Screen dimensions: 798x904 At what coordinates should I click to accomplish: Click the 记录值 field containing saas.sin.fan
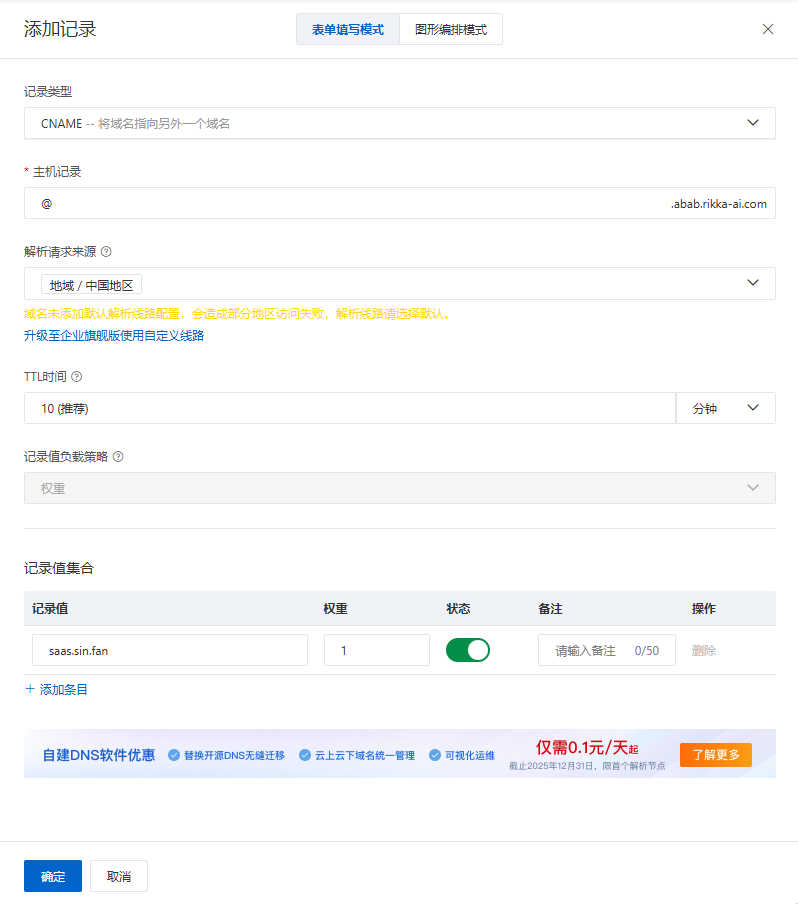coord(170,650)
